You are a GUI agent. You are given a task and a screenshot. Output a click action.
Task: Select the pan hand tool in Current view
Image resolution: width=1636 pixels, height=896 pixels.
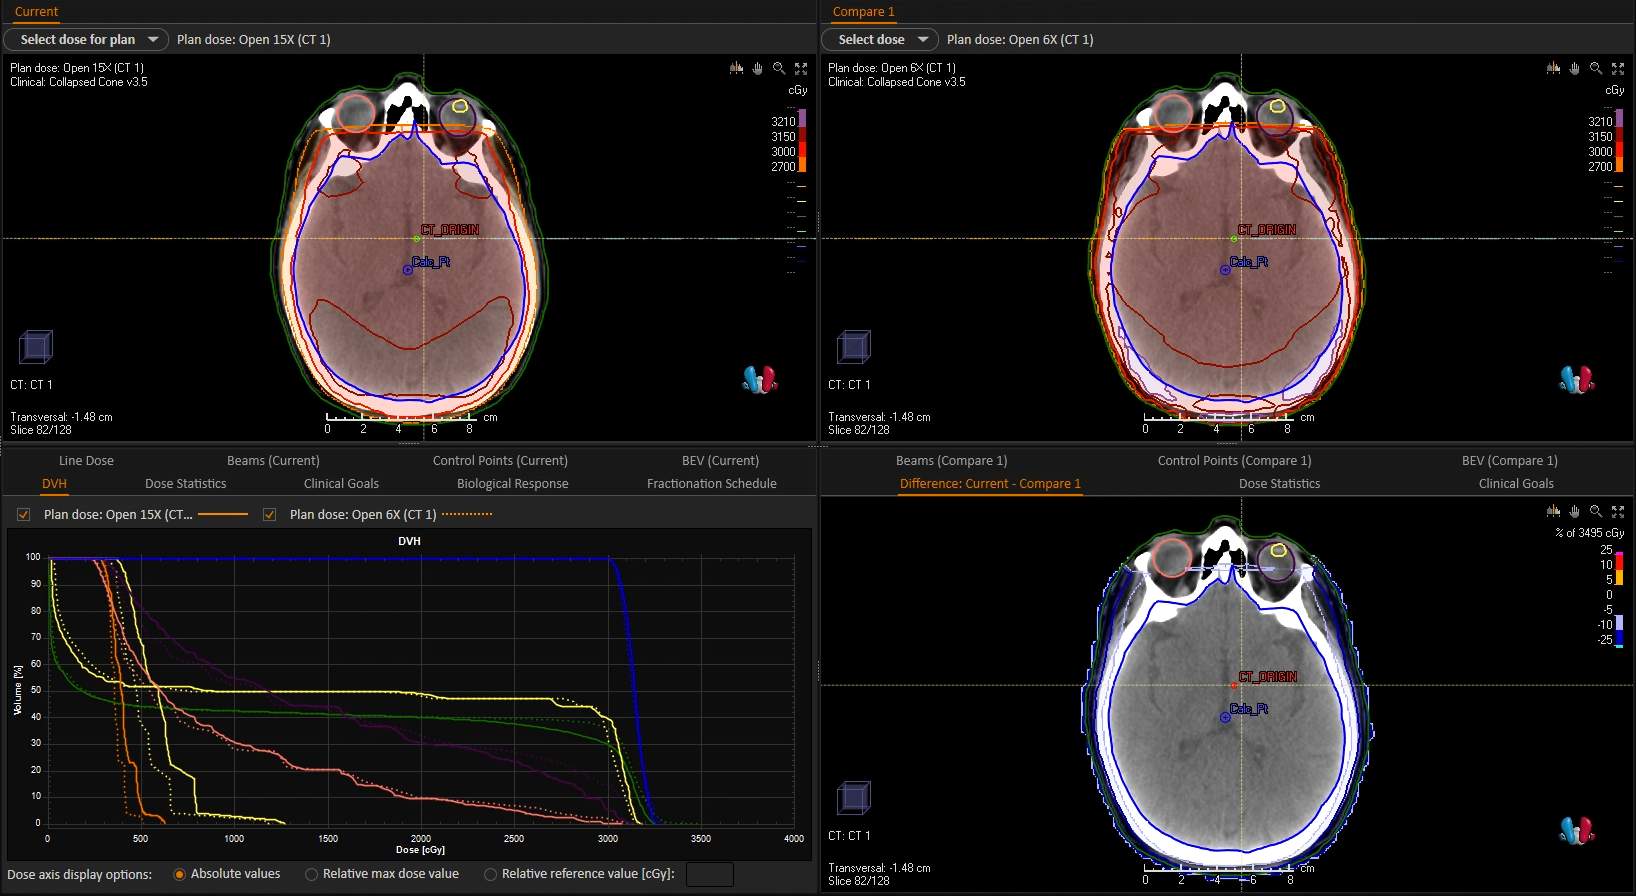coord(757,68)
